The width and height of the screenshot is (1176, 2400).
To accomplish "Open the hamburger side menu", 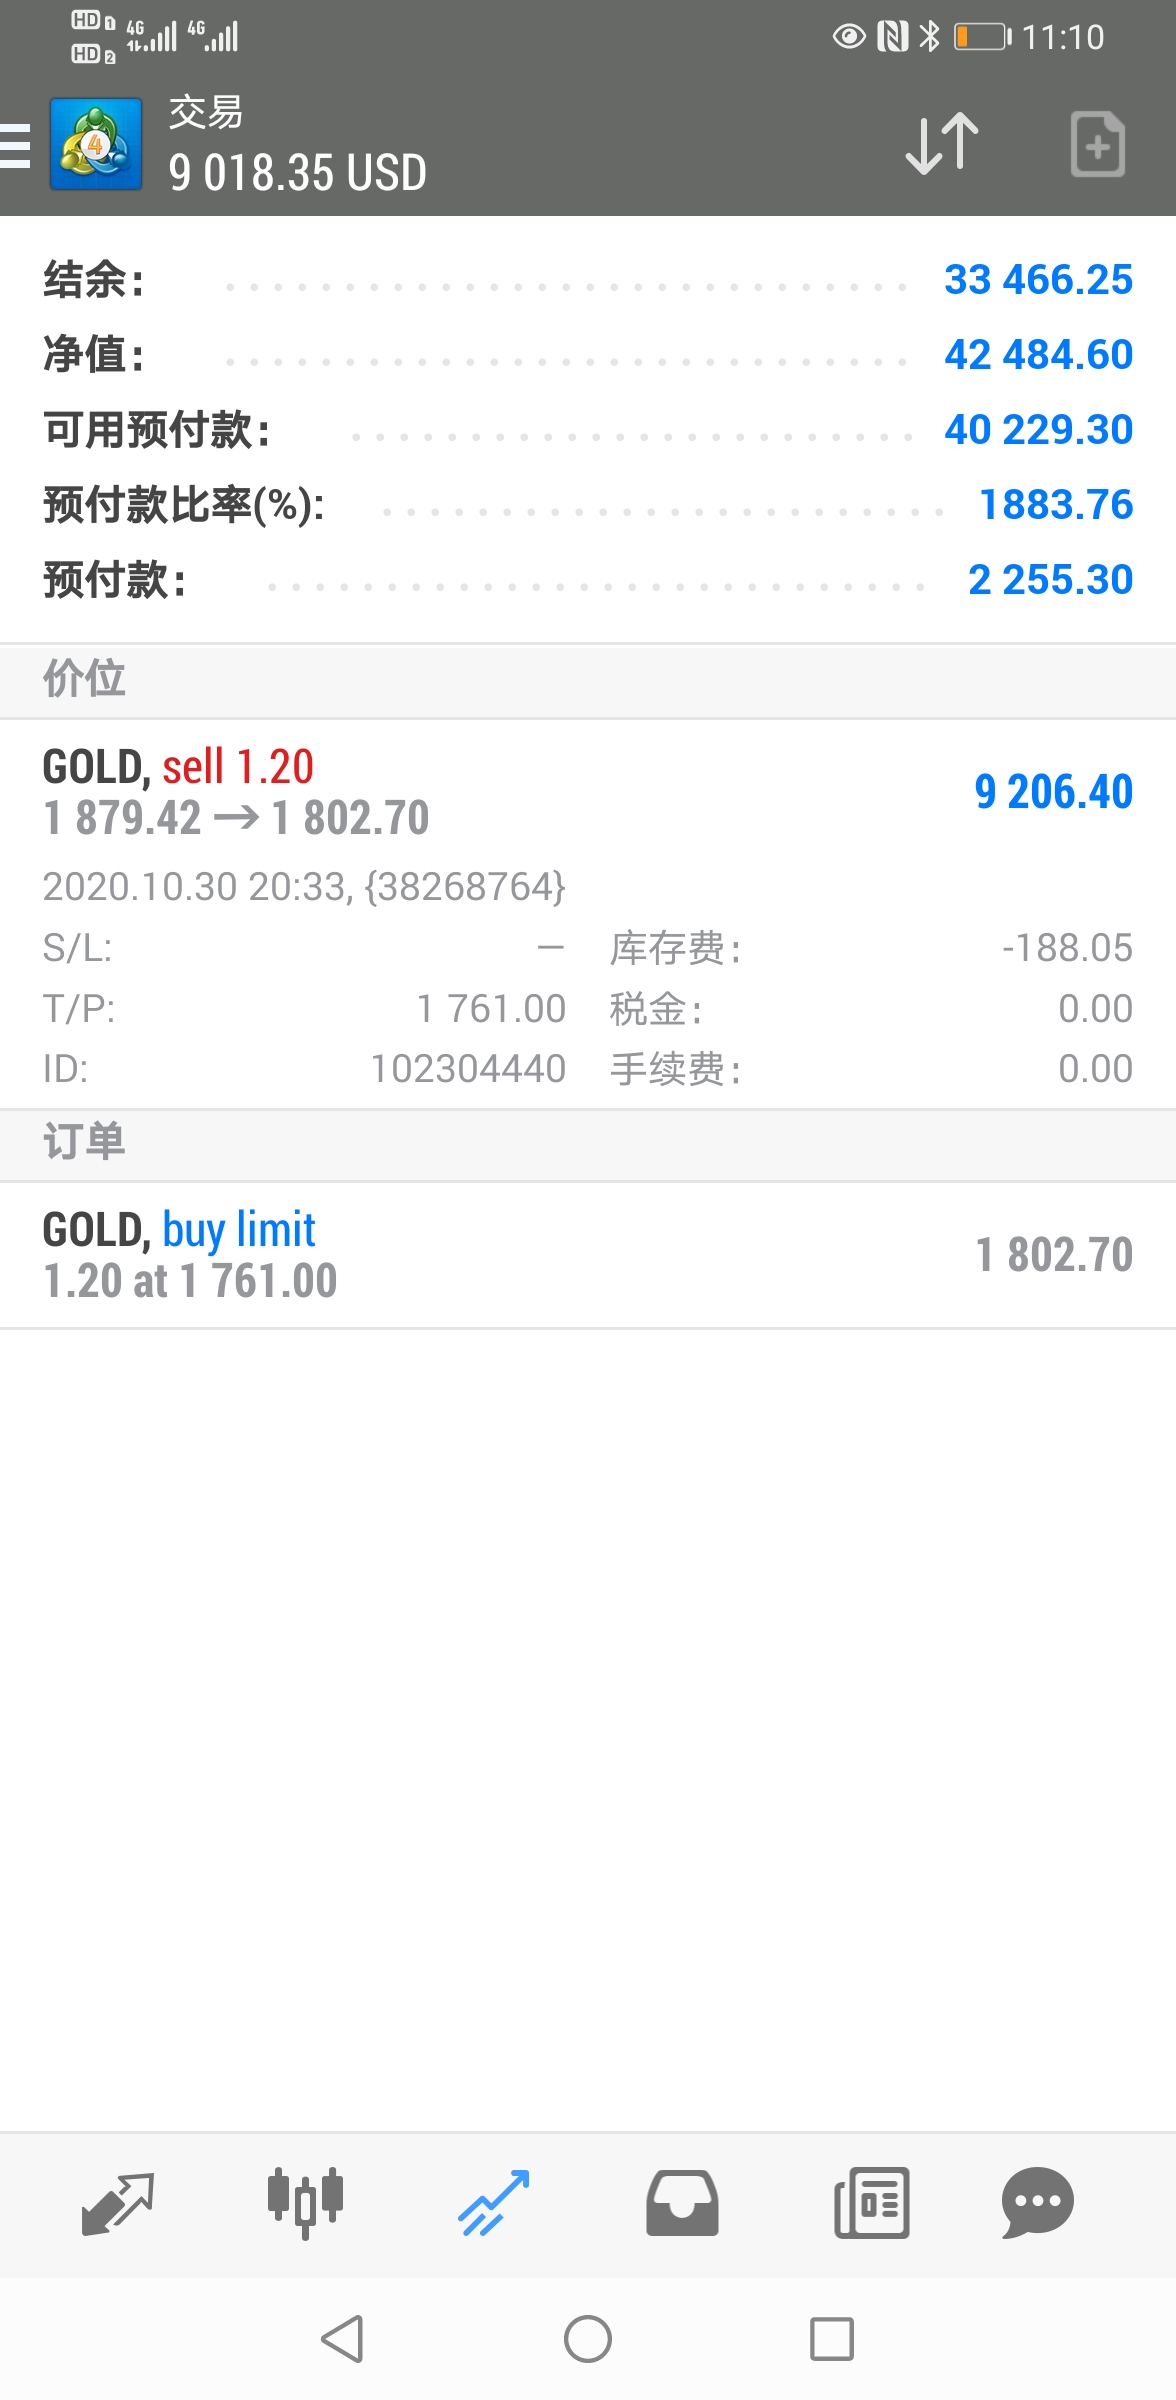I will [x=14, y=146].
